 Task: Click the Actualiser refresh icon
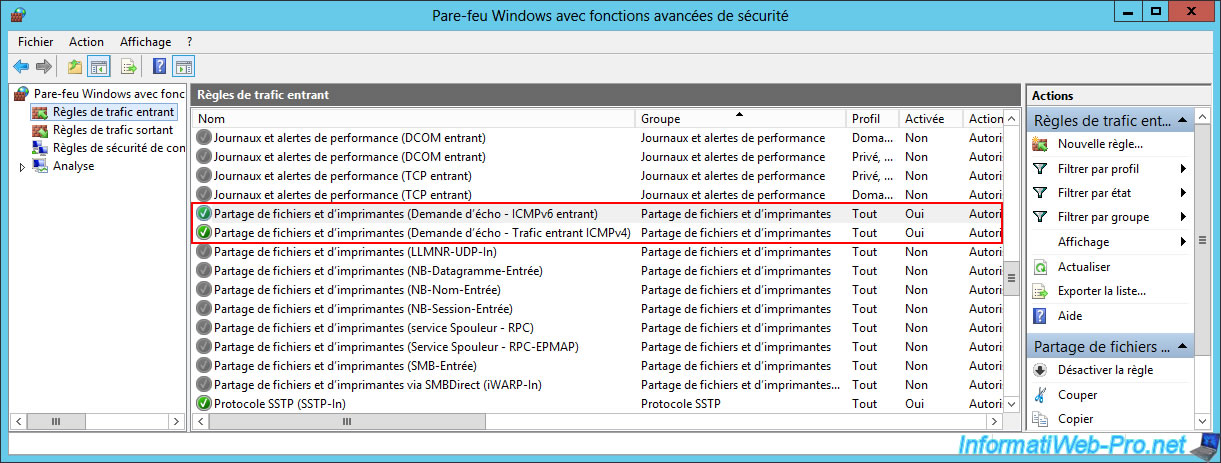coord(1040,267)
